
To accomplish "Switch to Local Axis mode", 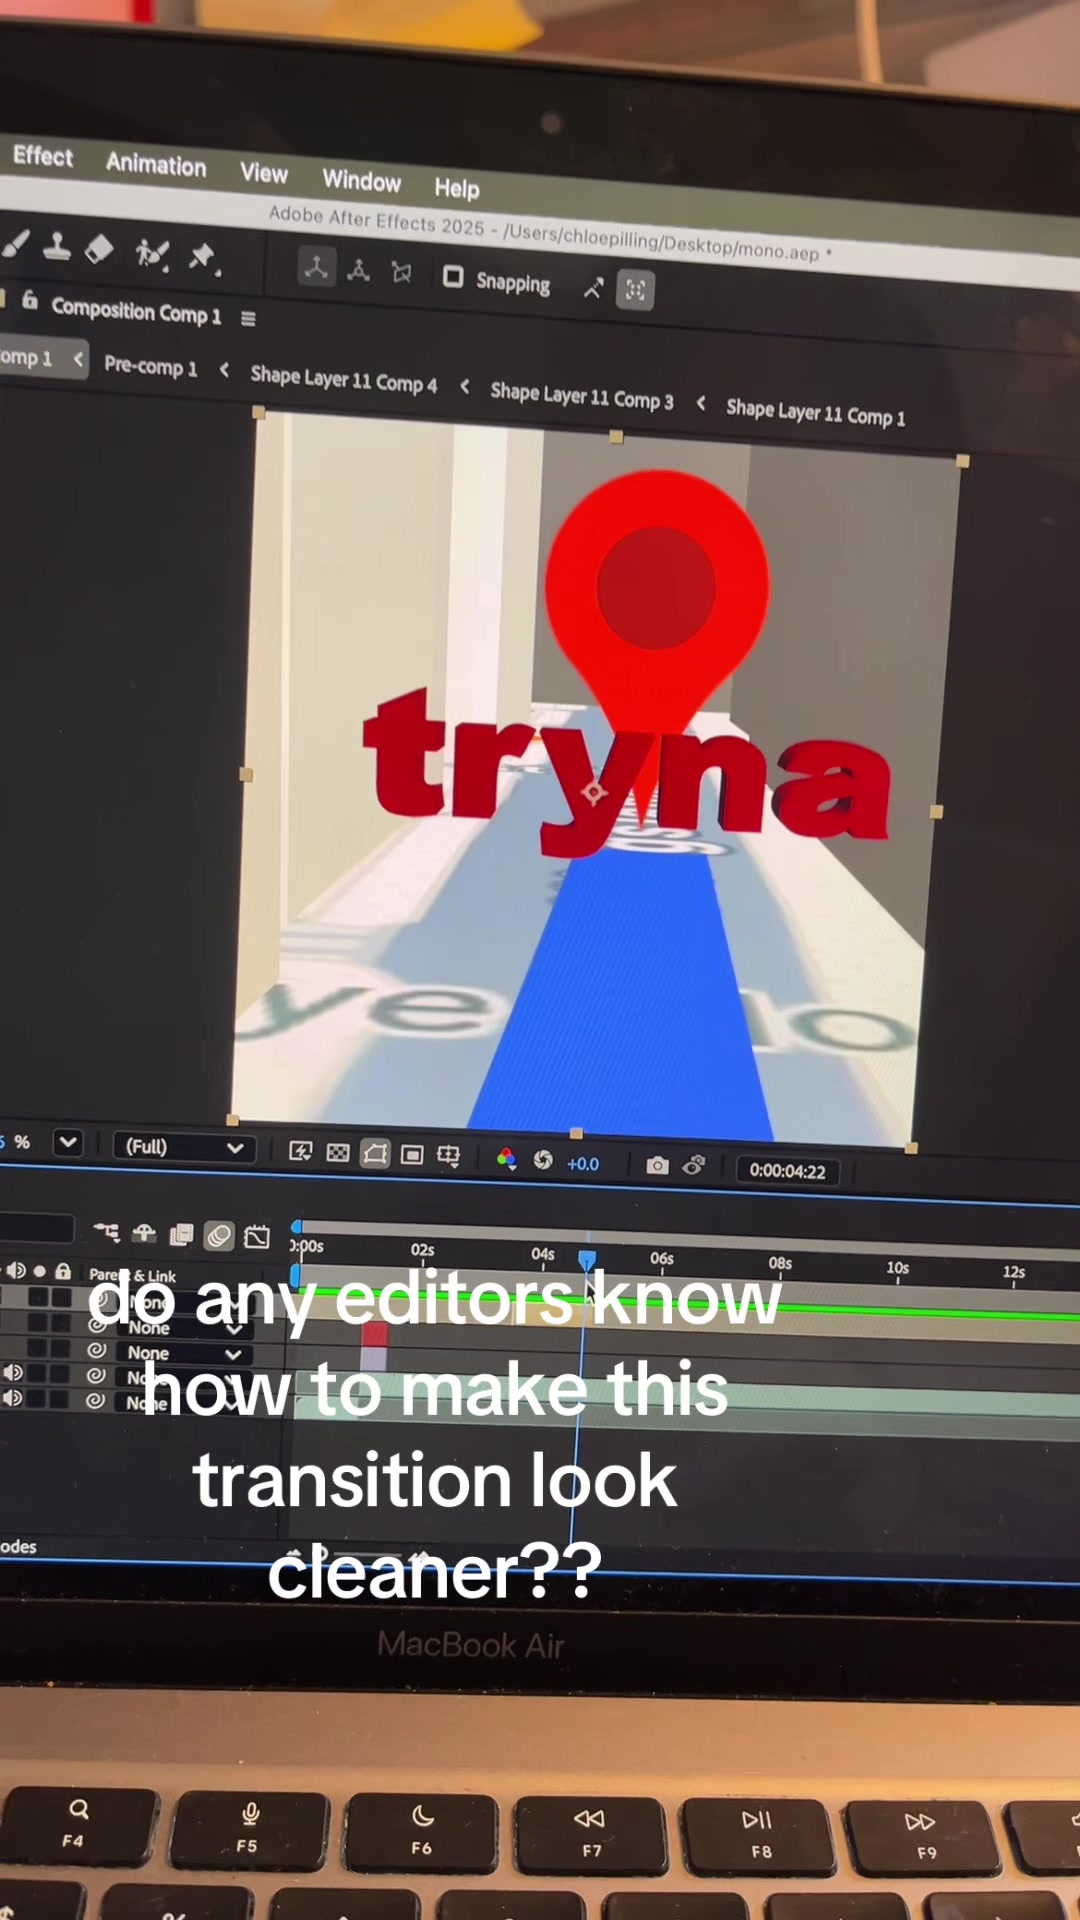I will point(316,267).
